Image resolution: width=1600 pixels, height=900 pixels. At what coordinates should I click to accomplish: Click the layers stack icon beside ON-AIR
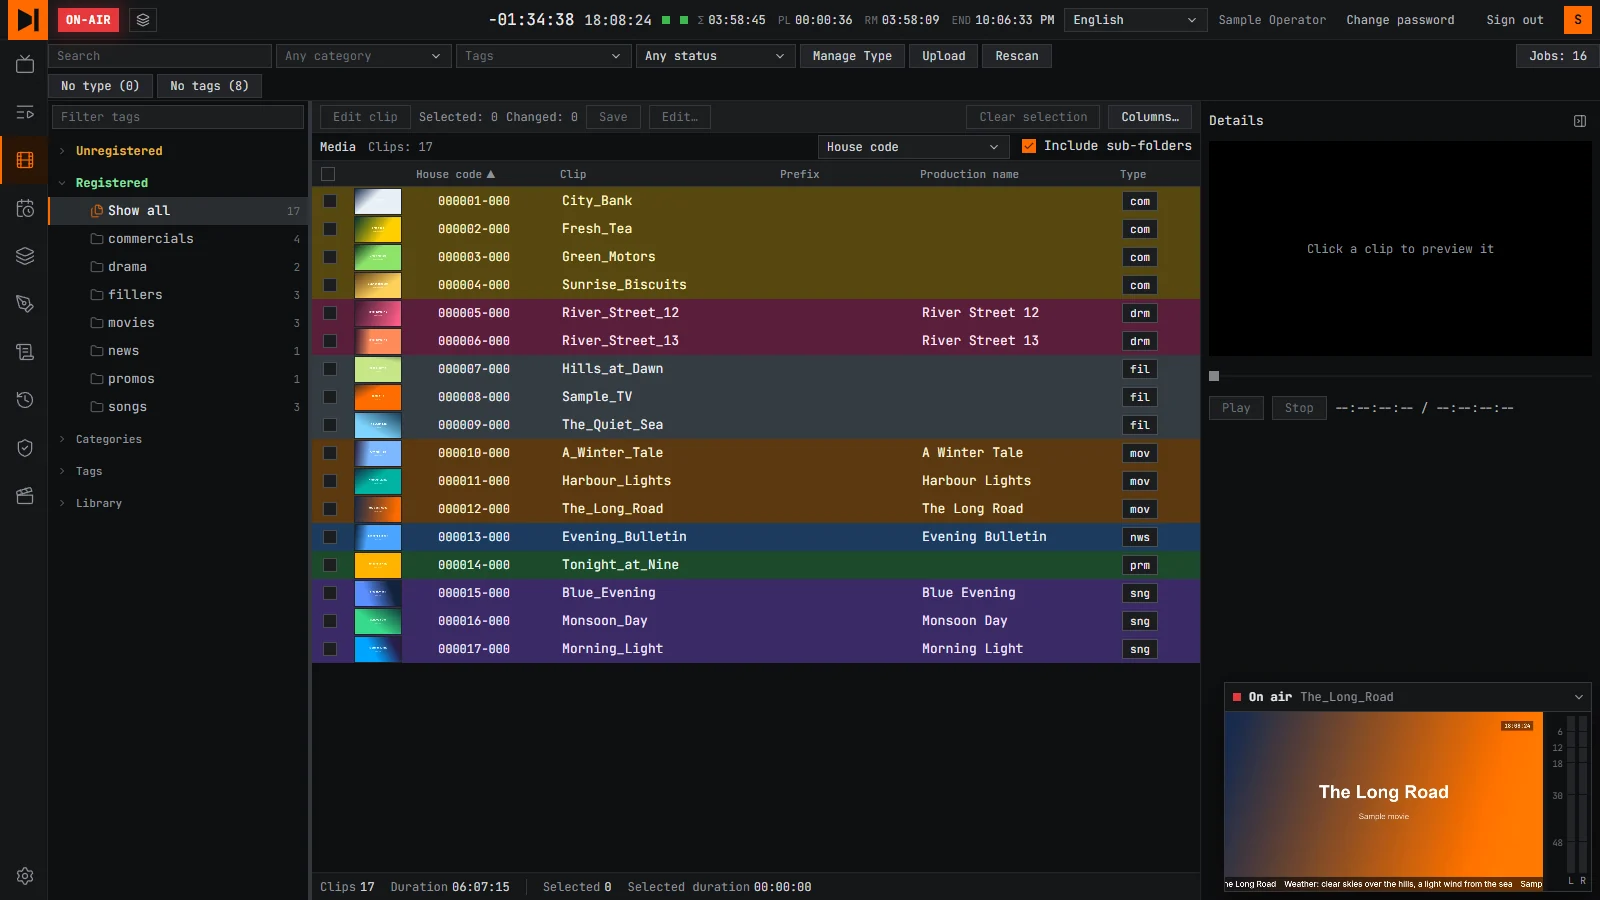143,20
